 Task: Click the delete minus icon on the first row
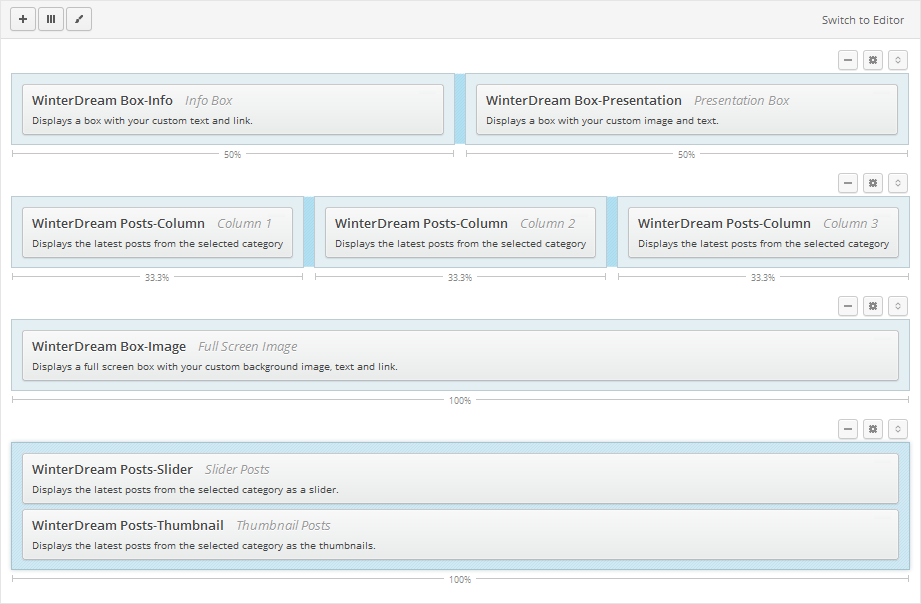pos(847,60)
